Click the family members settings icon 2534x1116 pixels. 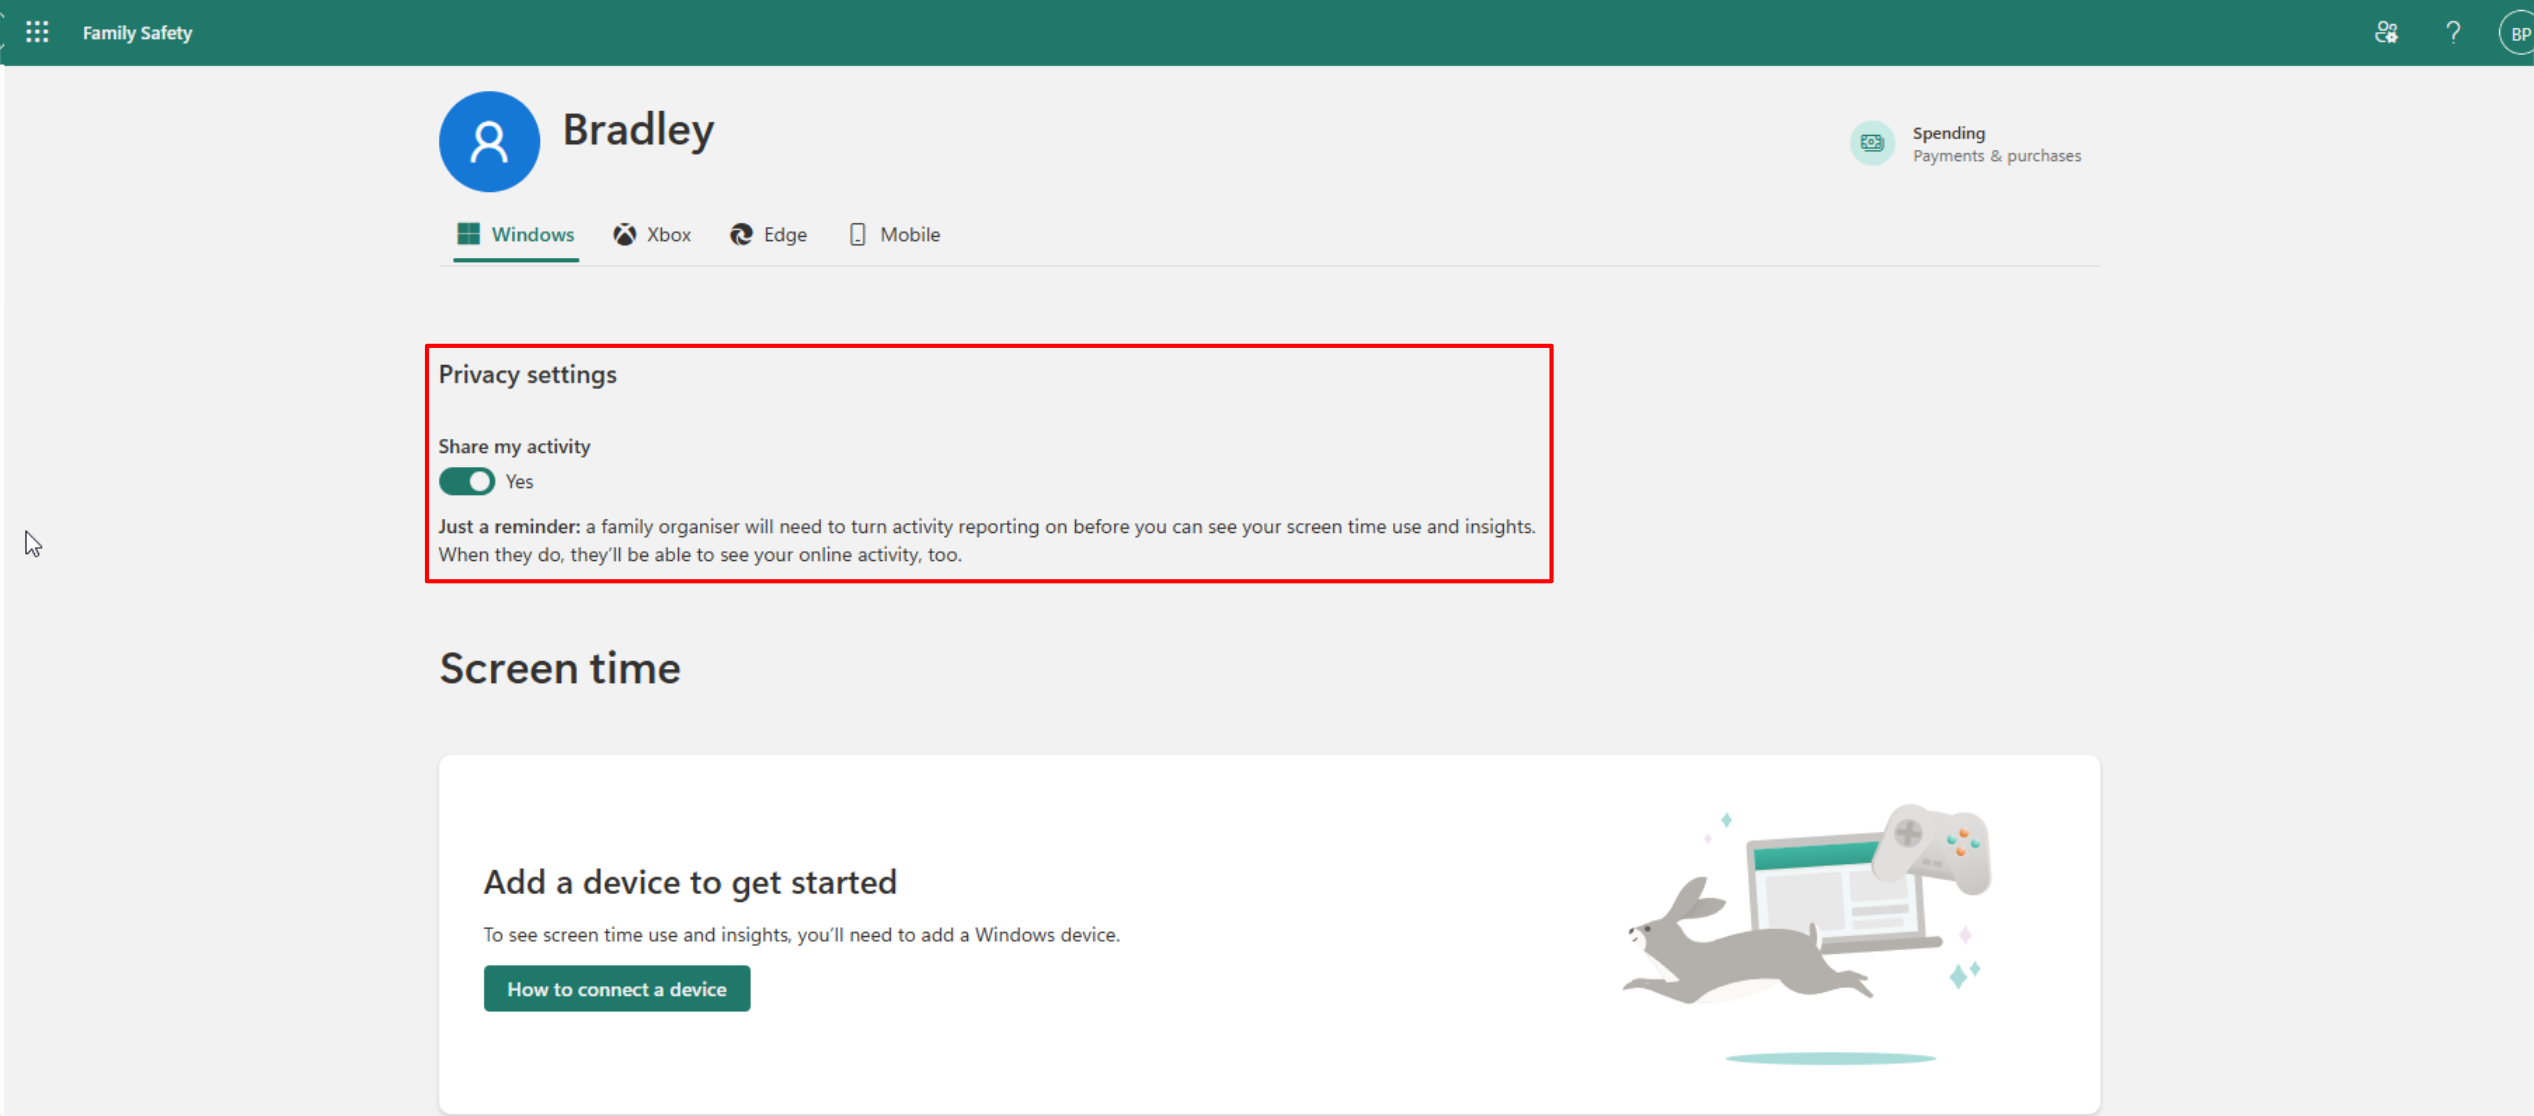pos(2386,32)
